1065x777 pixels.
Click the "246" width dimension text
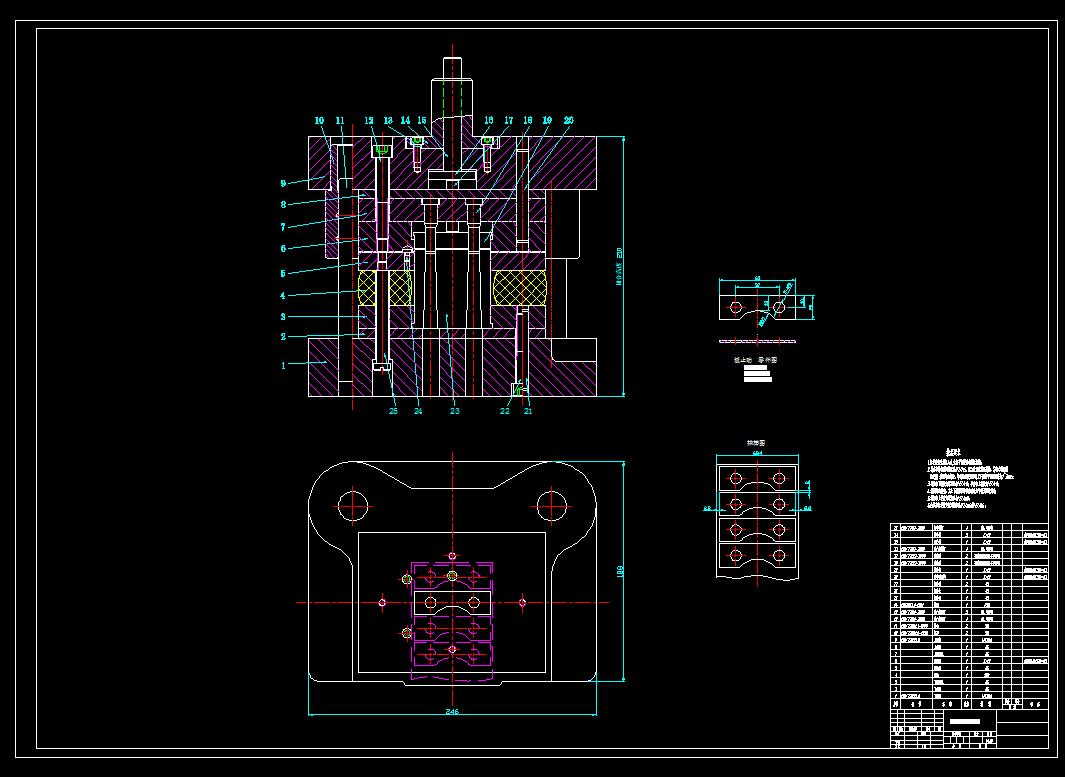(x=452, y=712)
